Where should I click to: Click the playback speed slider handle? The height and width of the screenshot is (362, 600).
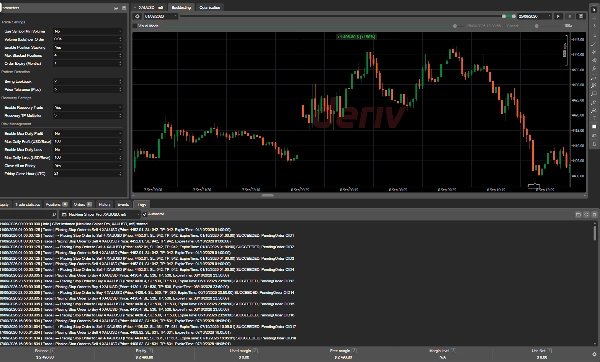coord(536,26)
